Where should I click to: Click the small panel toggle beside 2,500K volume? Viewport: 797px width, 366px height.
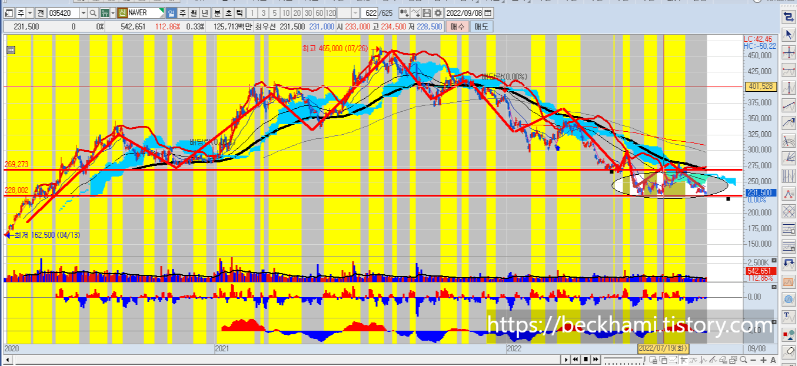pyautogui.click(x=774, y=259)
